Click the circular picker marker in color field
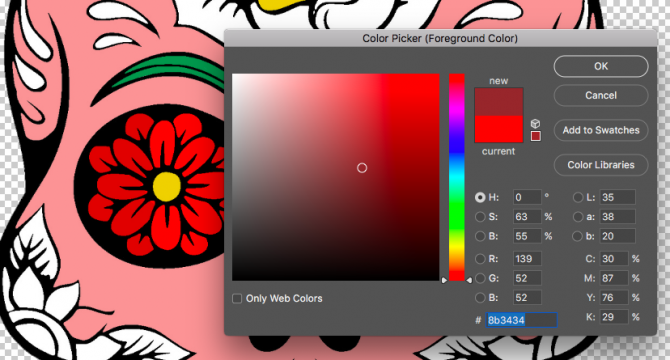Viewport: 670px width, 360px height. (x=362, y=168)
